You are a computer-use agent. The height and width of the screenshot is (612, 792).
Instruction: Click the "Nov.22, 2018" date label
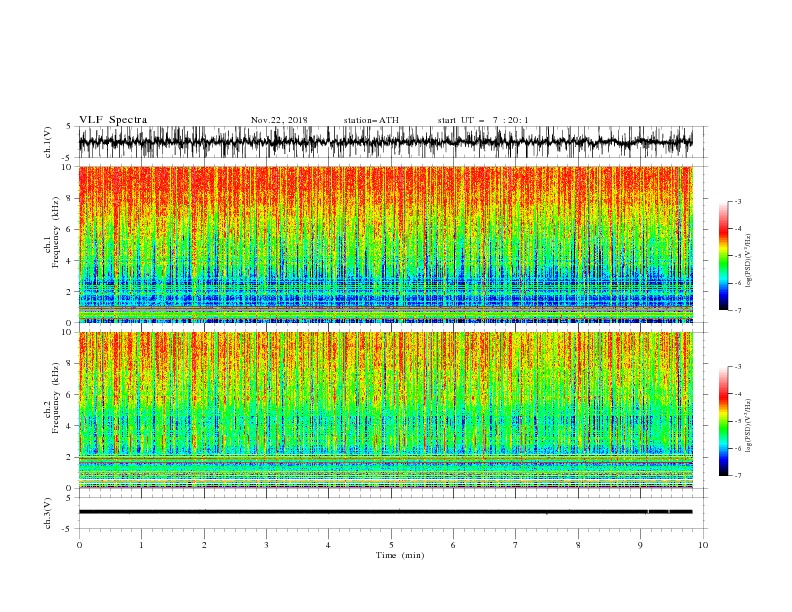(x=279, y=120)
